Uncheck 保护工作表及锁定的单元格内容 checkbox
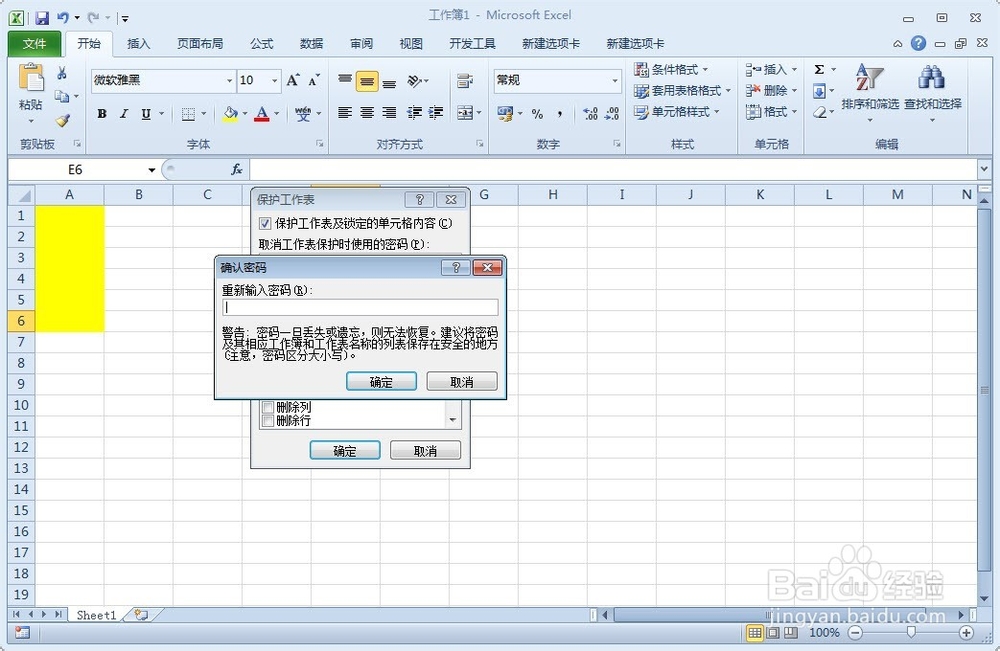 coord(265,223)
